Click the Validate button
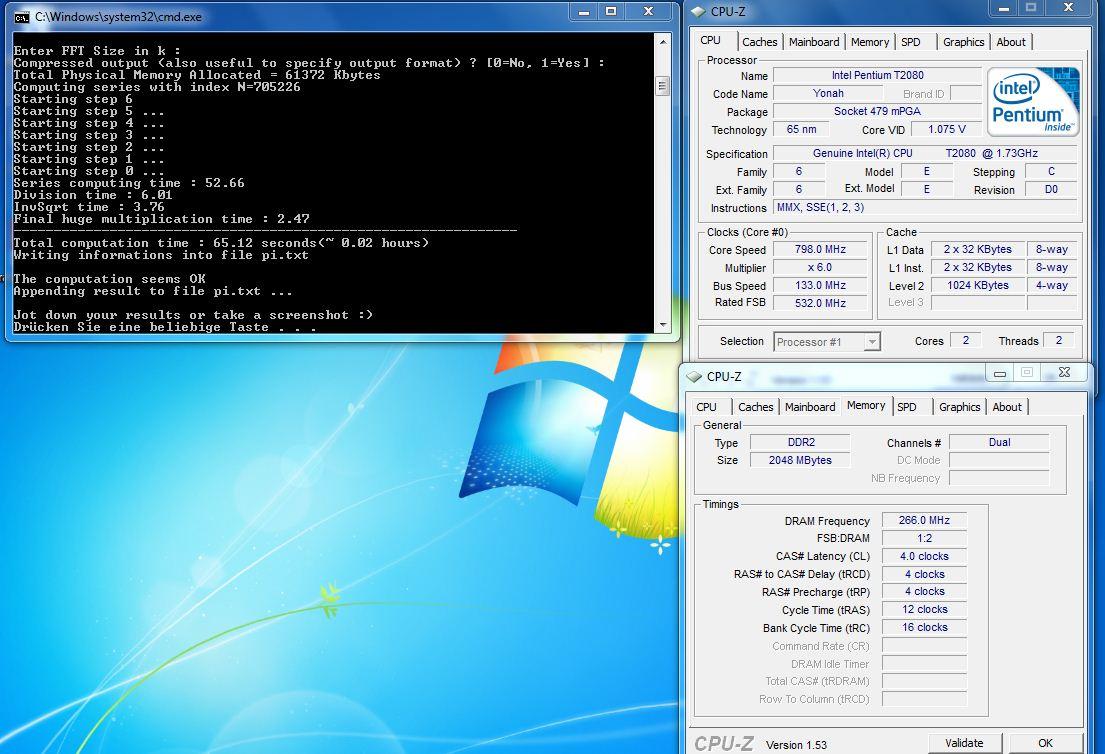This screenshot has width=1105, height=754. pyautogui.click(x=963, y=743)
